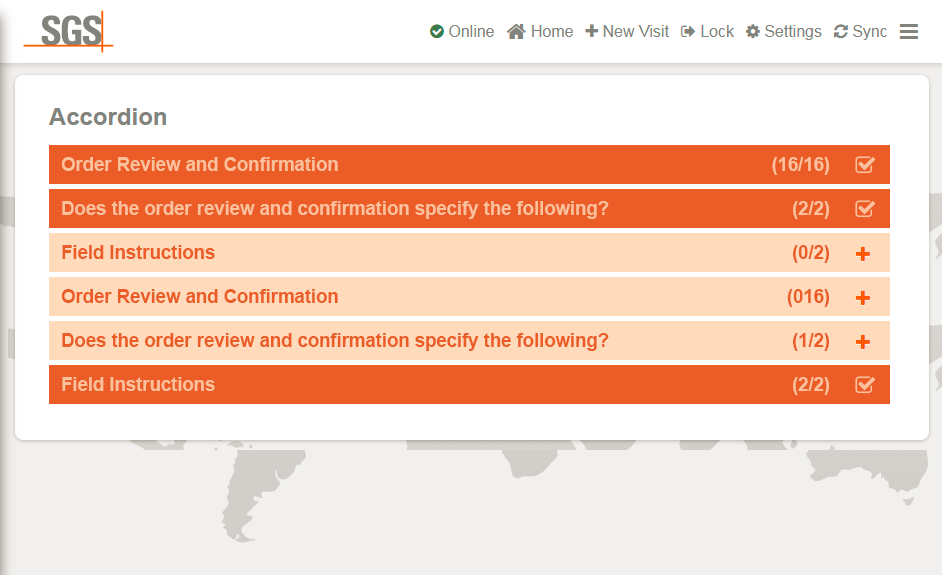Expand Field Instructions (0/2) with plus icon
This screenshot has width=942, height=575.
click(x=863, y=254)
